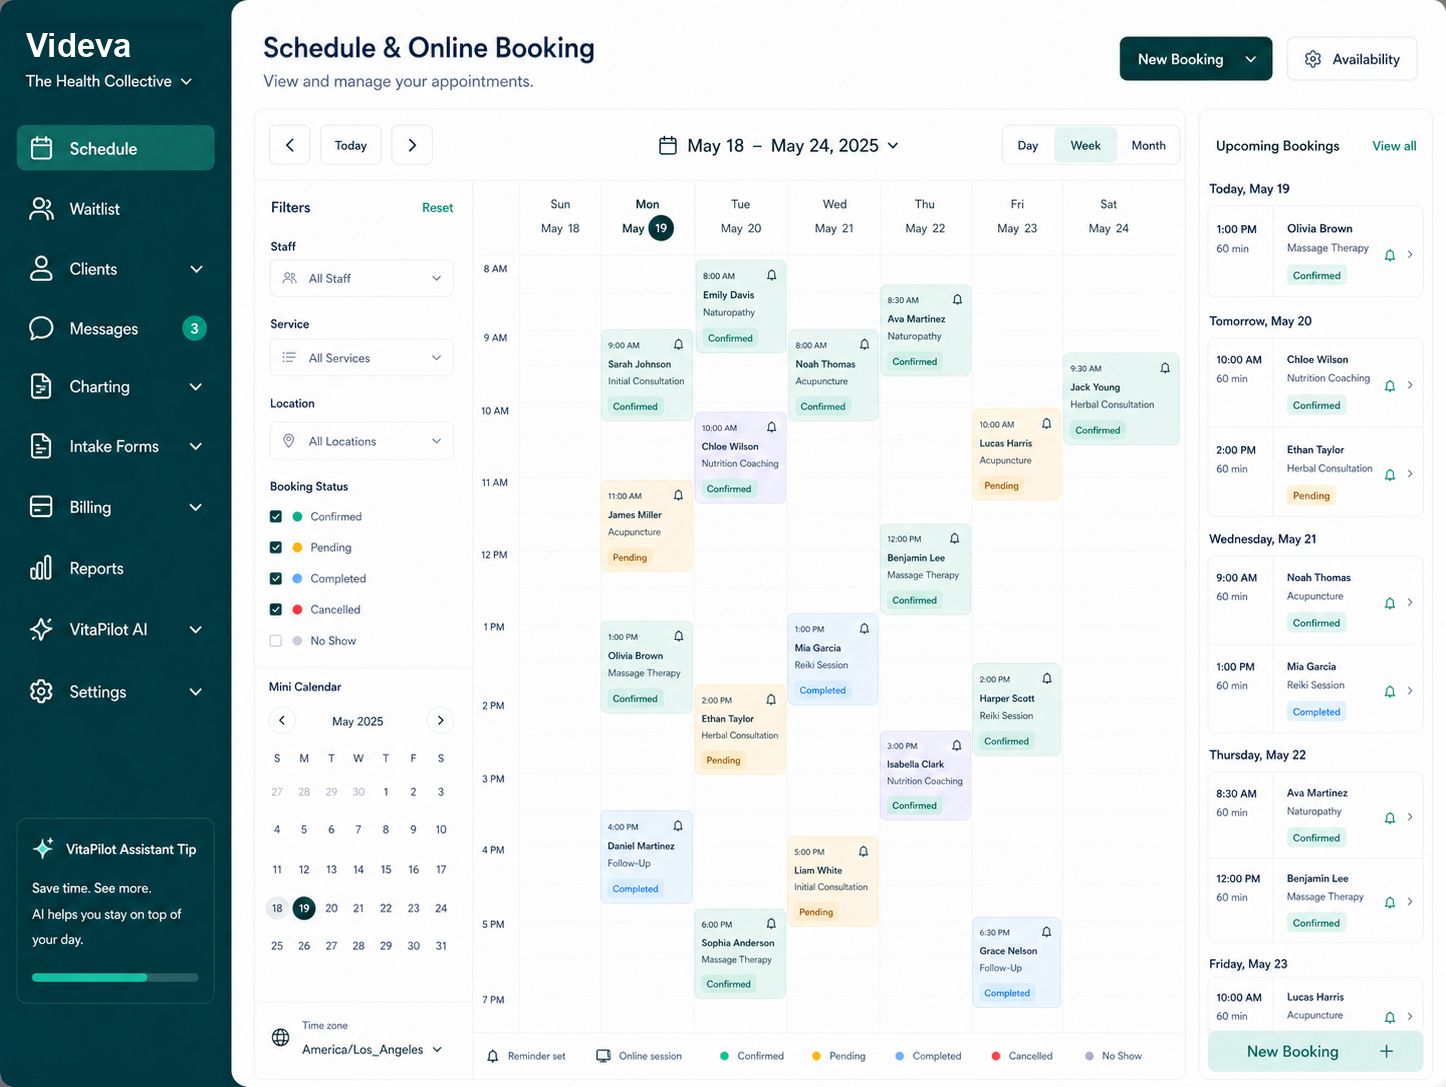Select the Day view tab
The image size is (1446, 1087).
[1028, 145]
